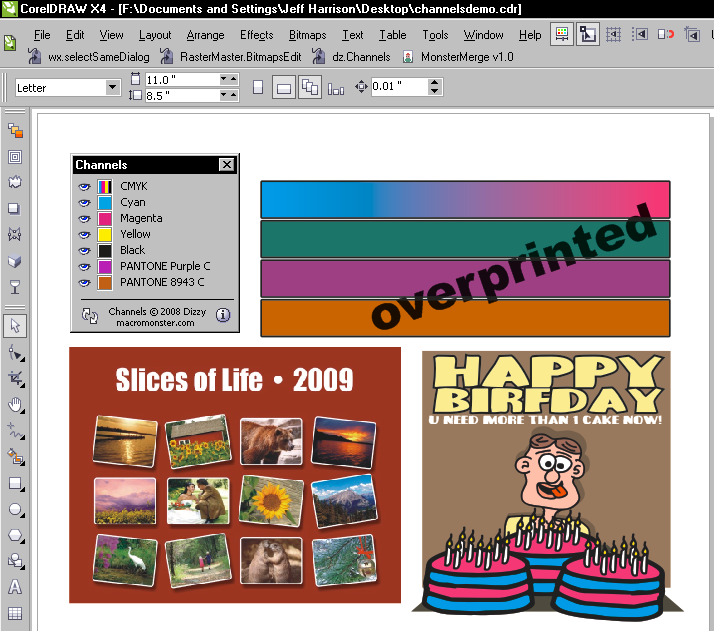Click the page width 11.0 field
The width and height of the screenshot is (714, 631).
[182, 80]
